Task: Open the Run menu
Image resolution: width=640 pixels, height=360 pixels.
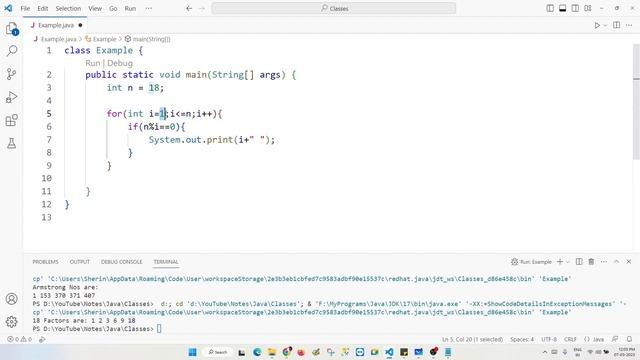Action: (130, 8)
